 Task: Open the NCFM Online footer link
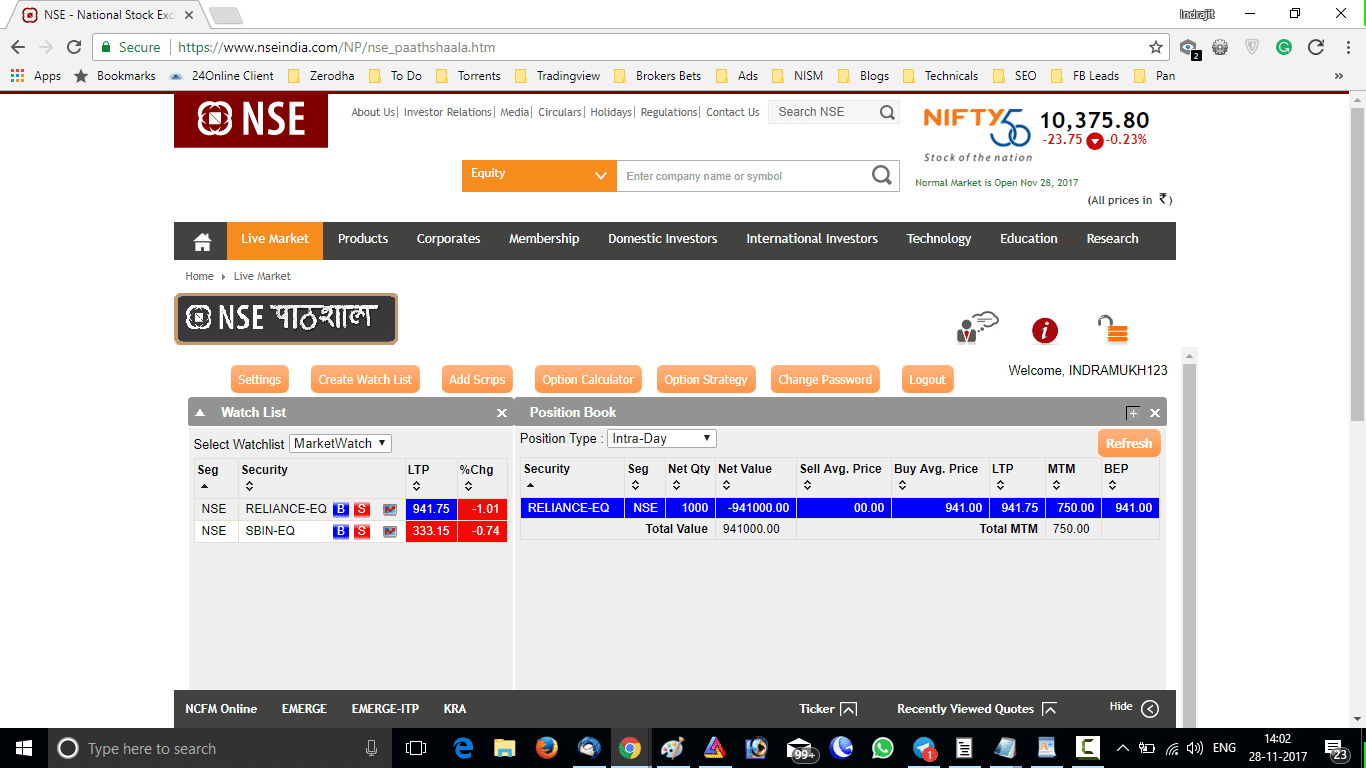click(221, 709)
